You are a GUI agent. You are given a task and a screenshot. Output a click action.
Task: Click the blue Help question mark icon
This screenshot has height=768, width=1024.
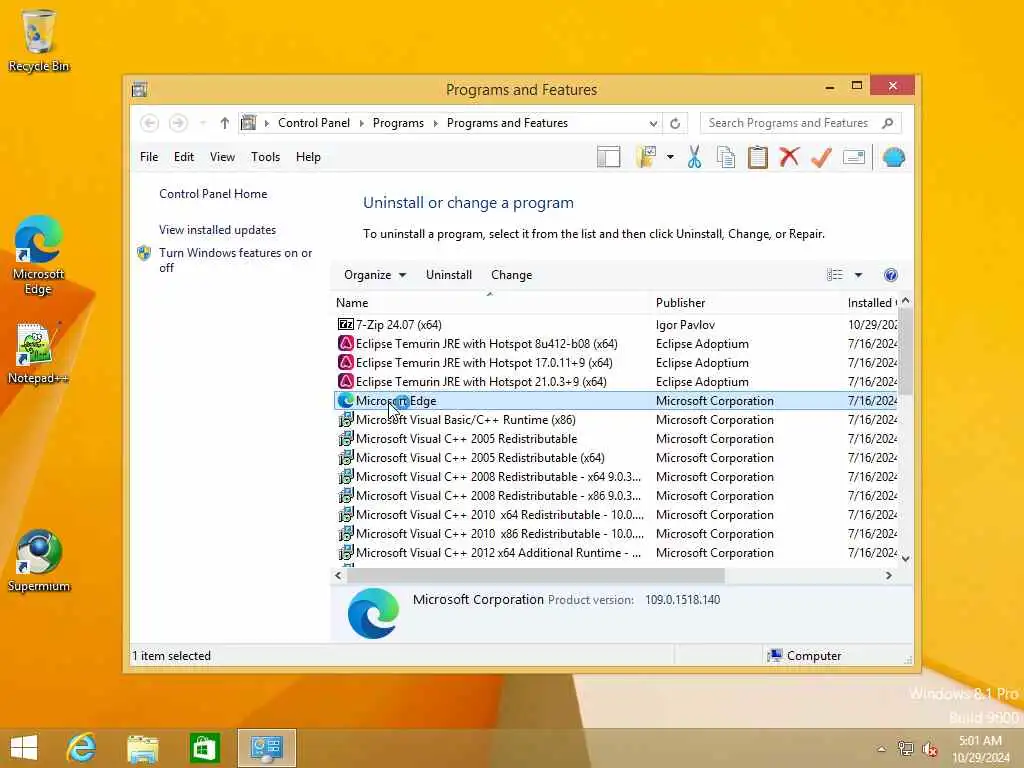coord(890,275)
